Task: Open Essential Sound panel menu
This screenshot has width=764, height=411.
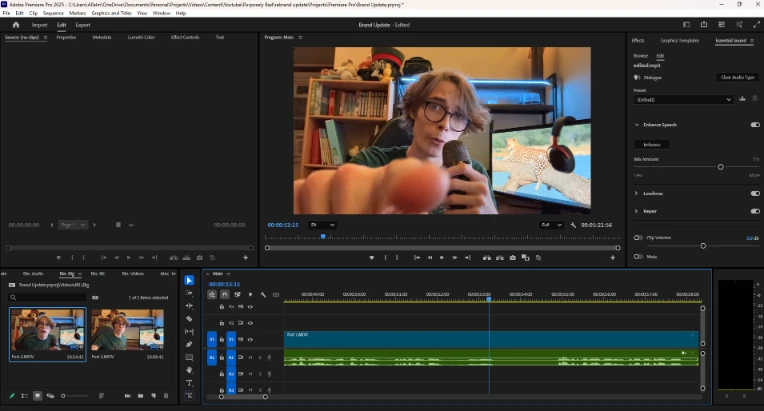Action: [752, 40]
